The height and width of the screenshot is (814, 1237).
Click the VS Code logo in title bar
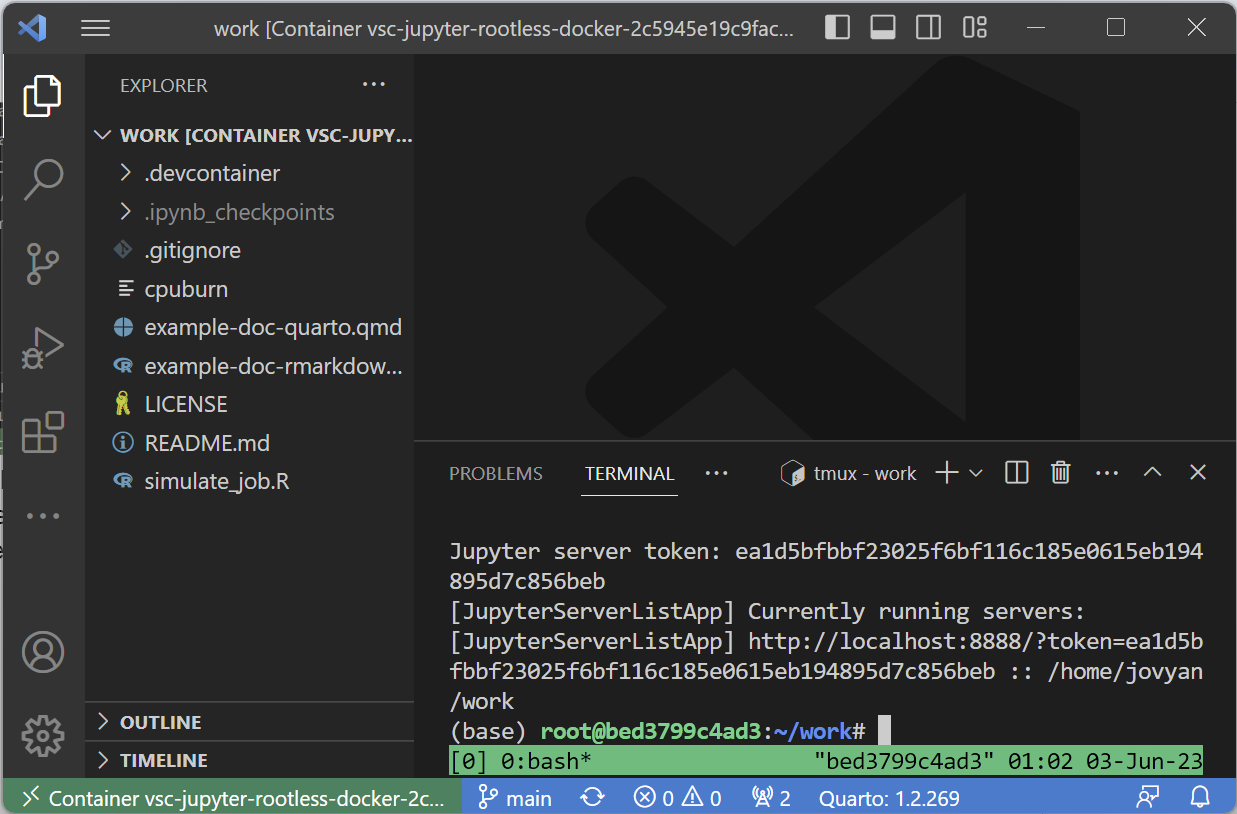point(32,28)
